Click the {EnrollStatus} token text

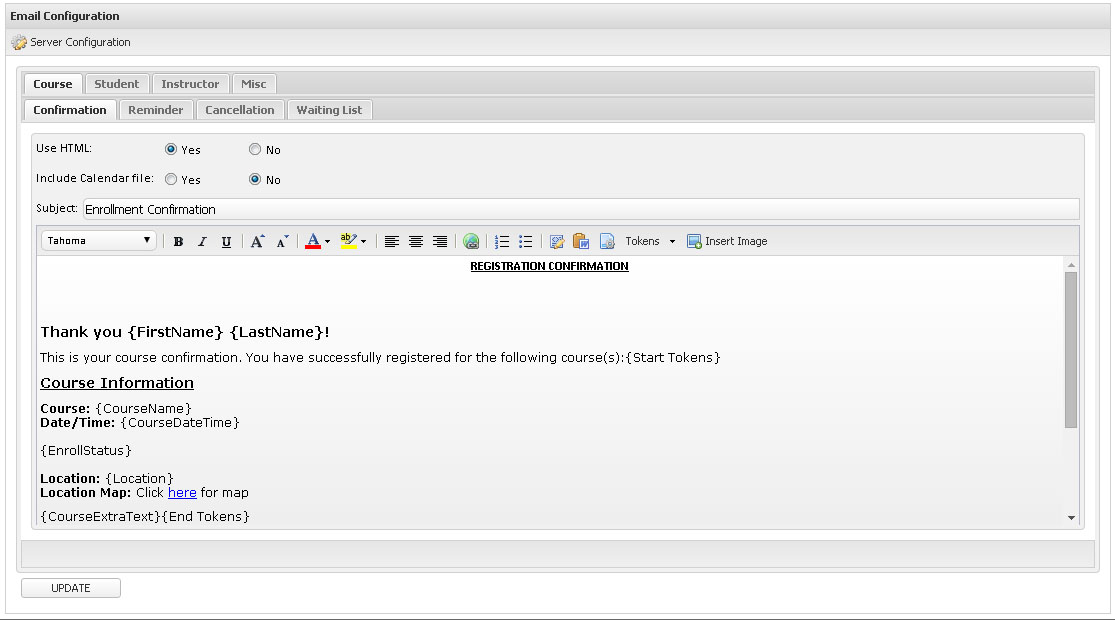click(x=86, y=451)
